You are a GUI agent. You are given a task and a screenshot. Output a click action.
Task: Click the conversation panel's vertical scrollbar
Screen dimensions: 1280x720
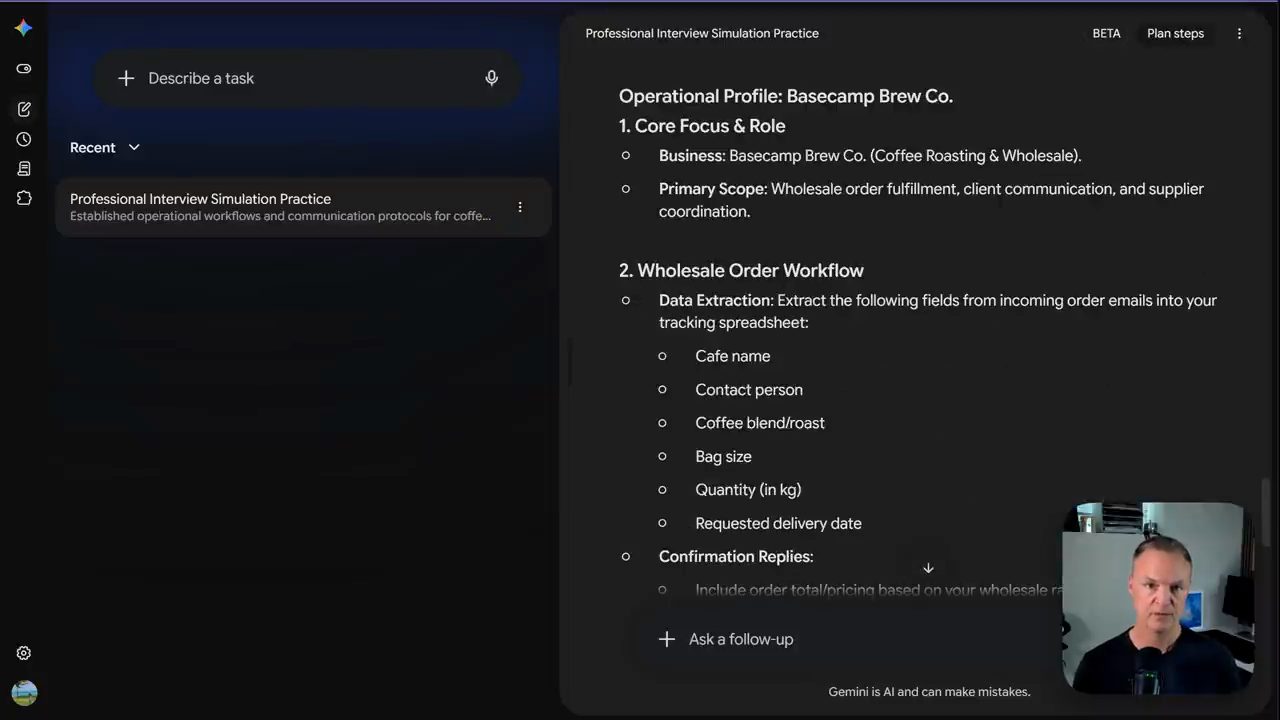click(1267, 512)
